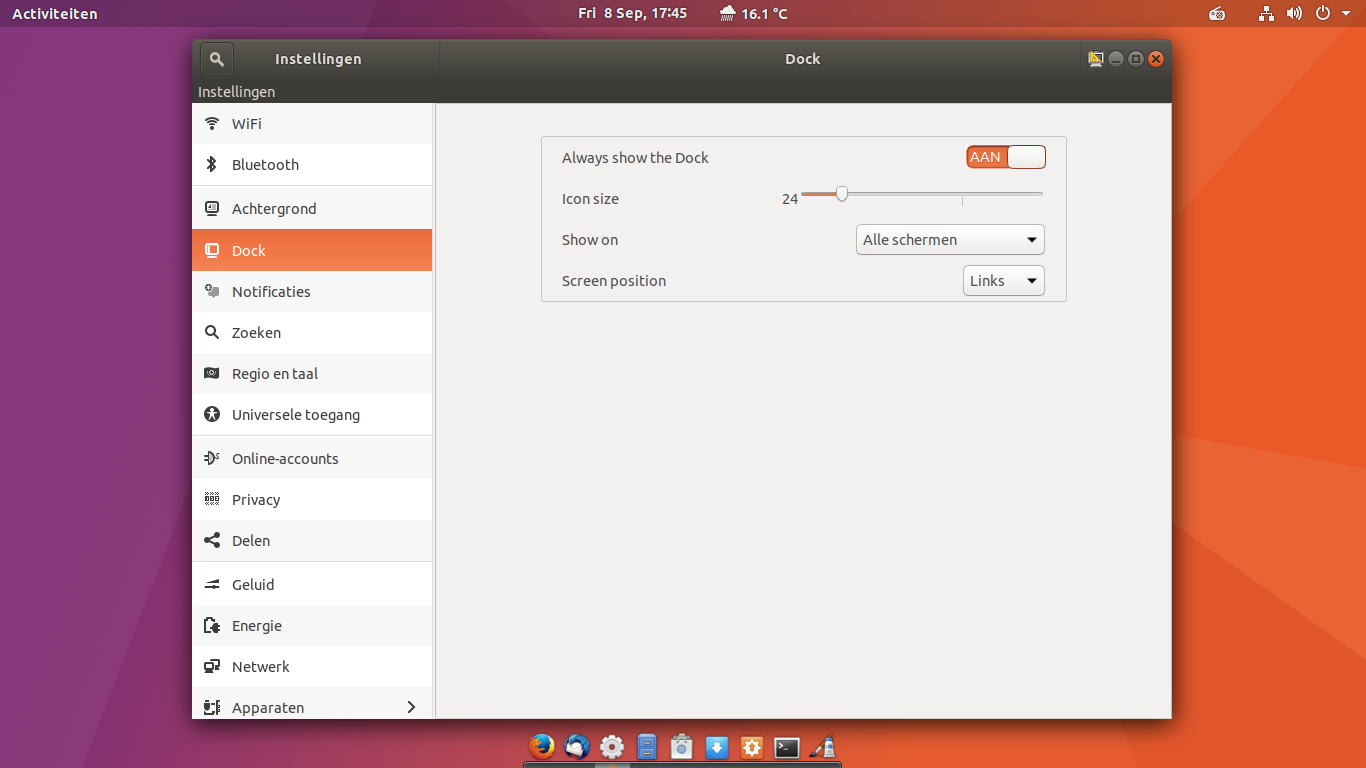This screenshot has height=768, width=1366.
Task: Launch Terminal from the dock
Action: (787, 747)
